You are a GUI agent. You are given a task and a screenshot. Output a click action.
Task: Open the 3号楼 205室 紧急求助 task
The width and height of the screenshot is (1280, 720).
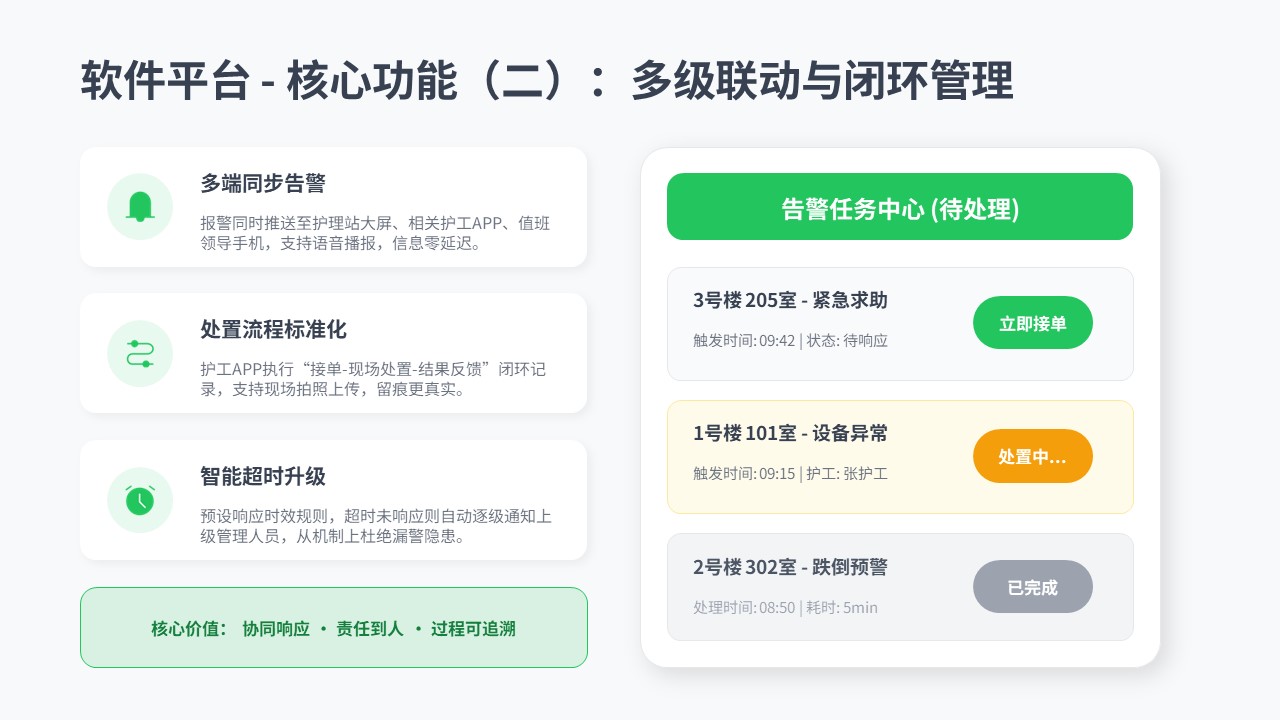[790, 301]
